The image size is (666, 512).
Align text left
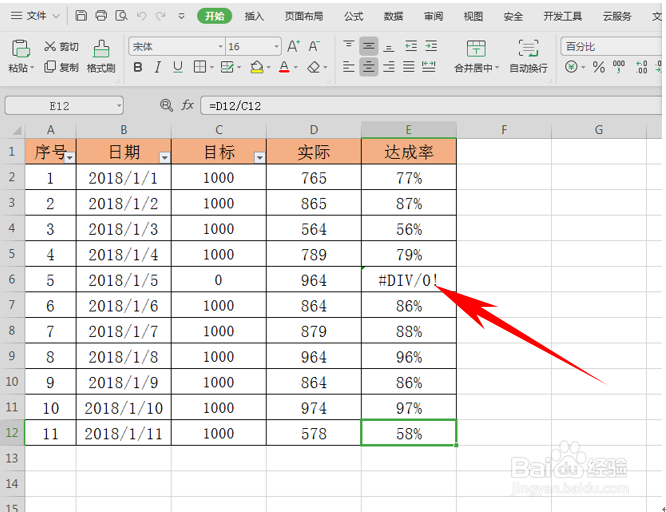(348, 67)
